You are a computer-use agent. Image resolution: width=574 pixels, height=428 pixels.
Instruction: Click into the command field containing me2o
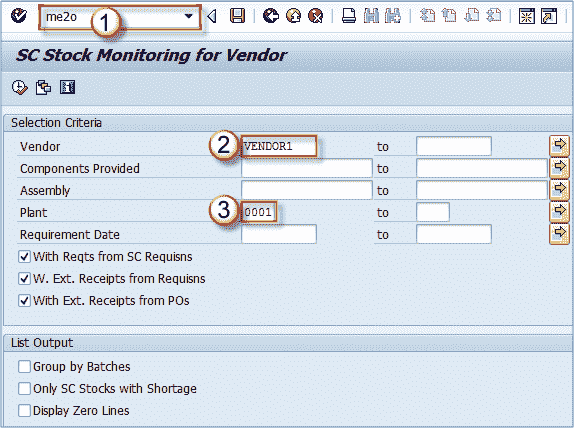120,17
